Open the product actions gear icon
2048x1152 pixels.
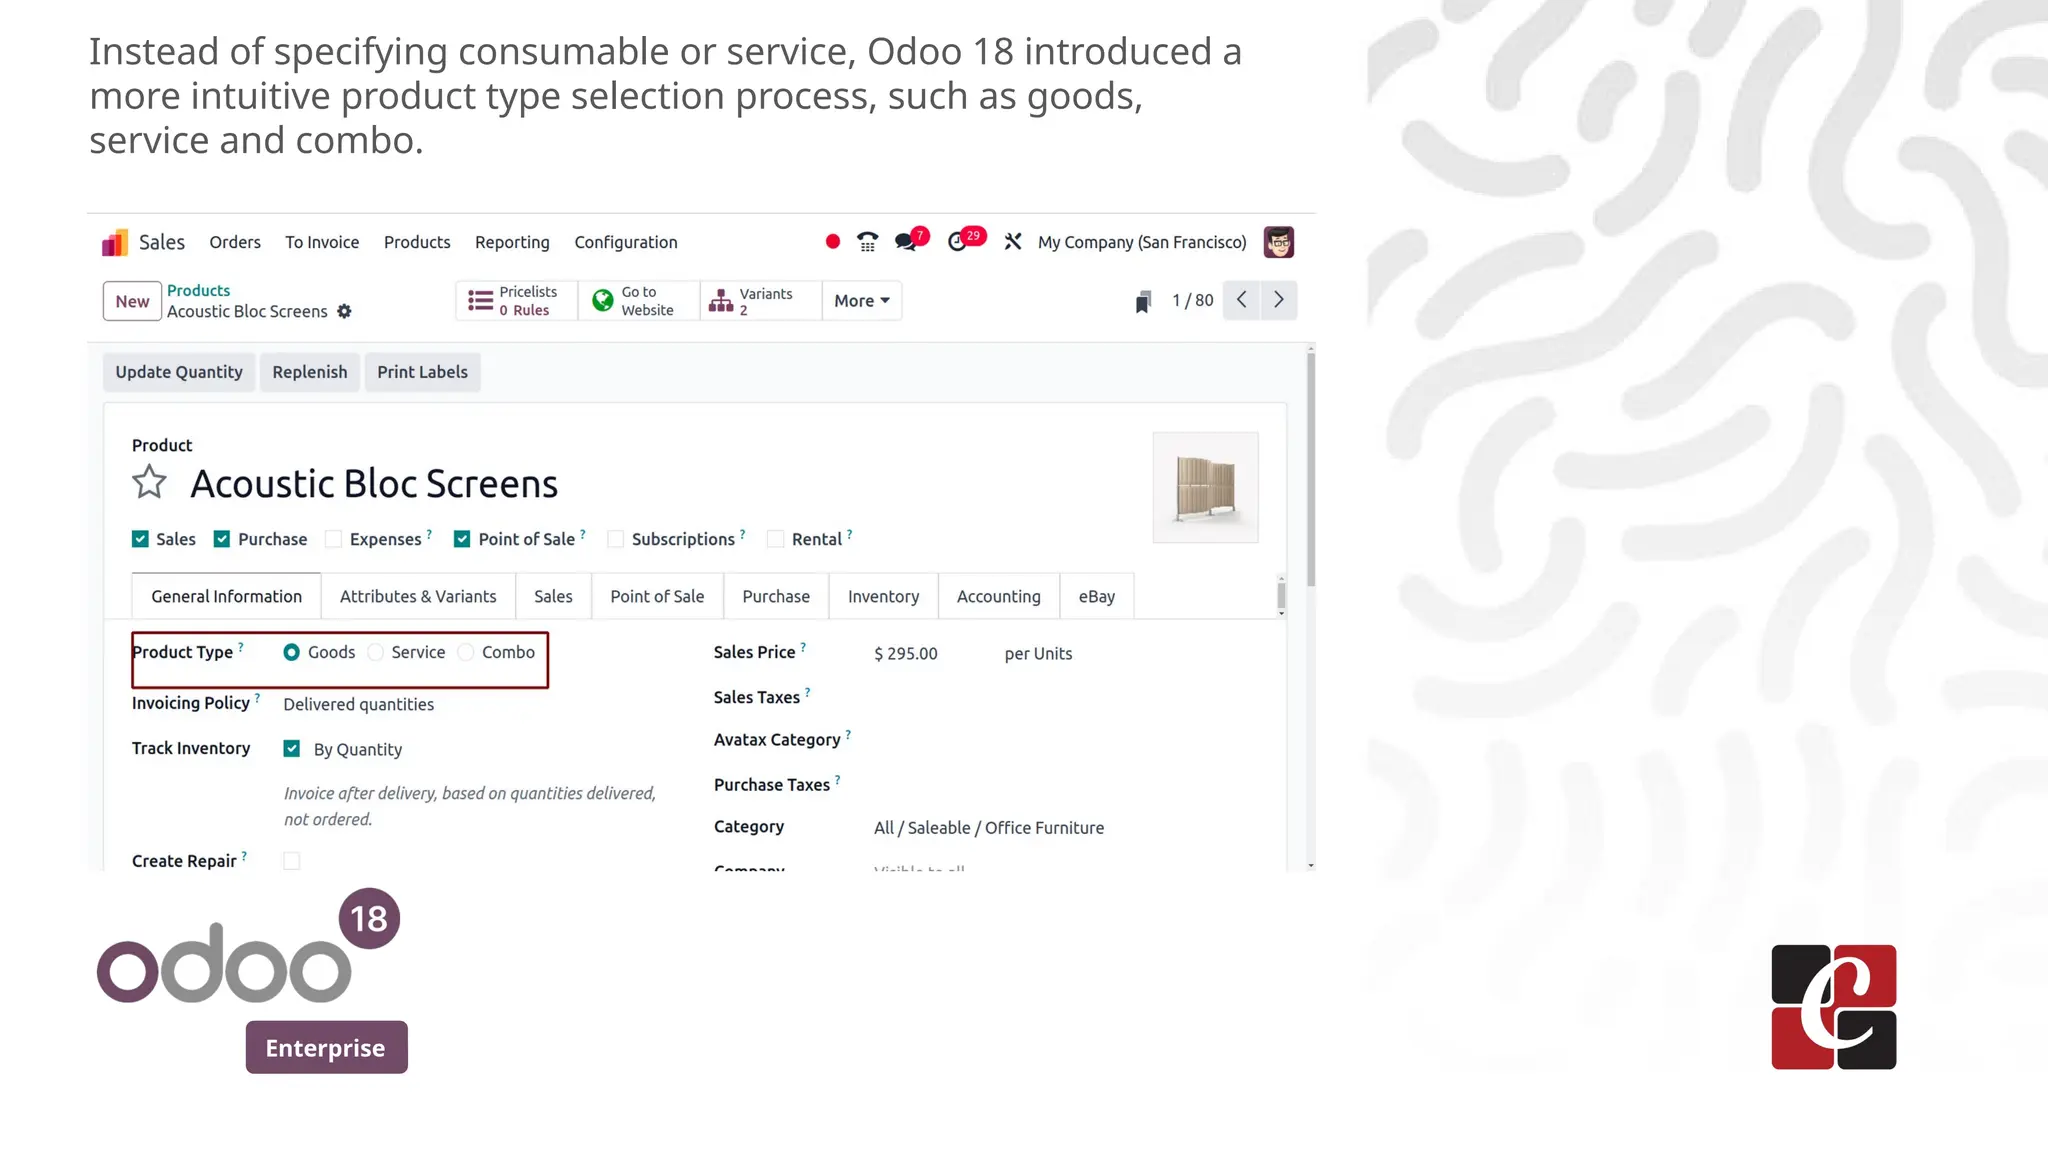(344, 311)
